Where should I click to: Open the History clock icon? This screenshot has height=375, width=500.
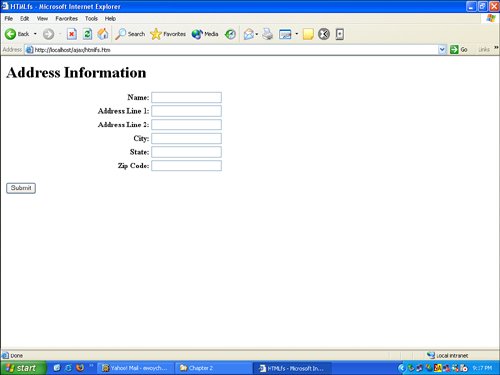tap(230, 34)
